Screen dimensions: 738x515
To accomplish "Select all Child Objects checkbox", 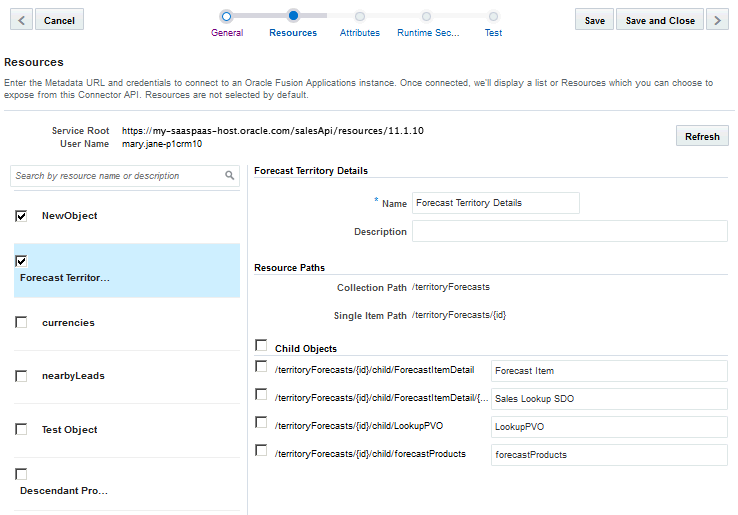I will (x=261, y=345).
